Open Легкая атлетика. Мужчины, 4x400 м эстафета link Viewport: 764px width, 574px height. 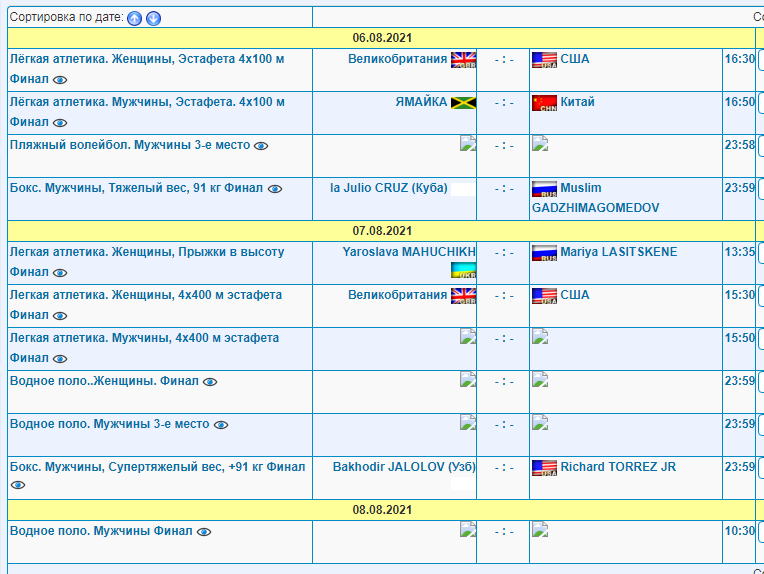(x=144, y=338)
